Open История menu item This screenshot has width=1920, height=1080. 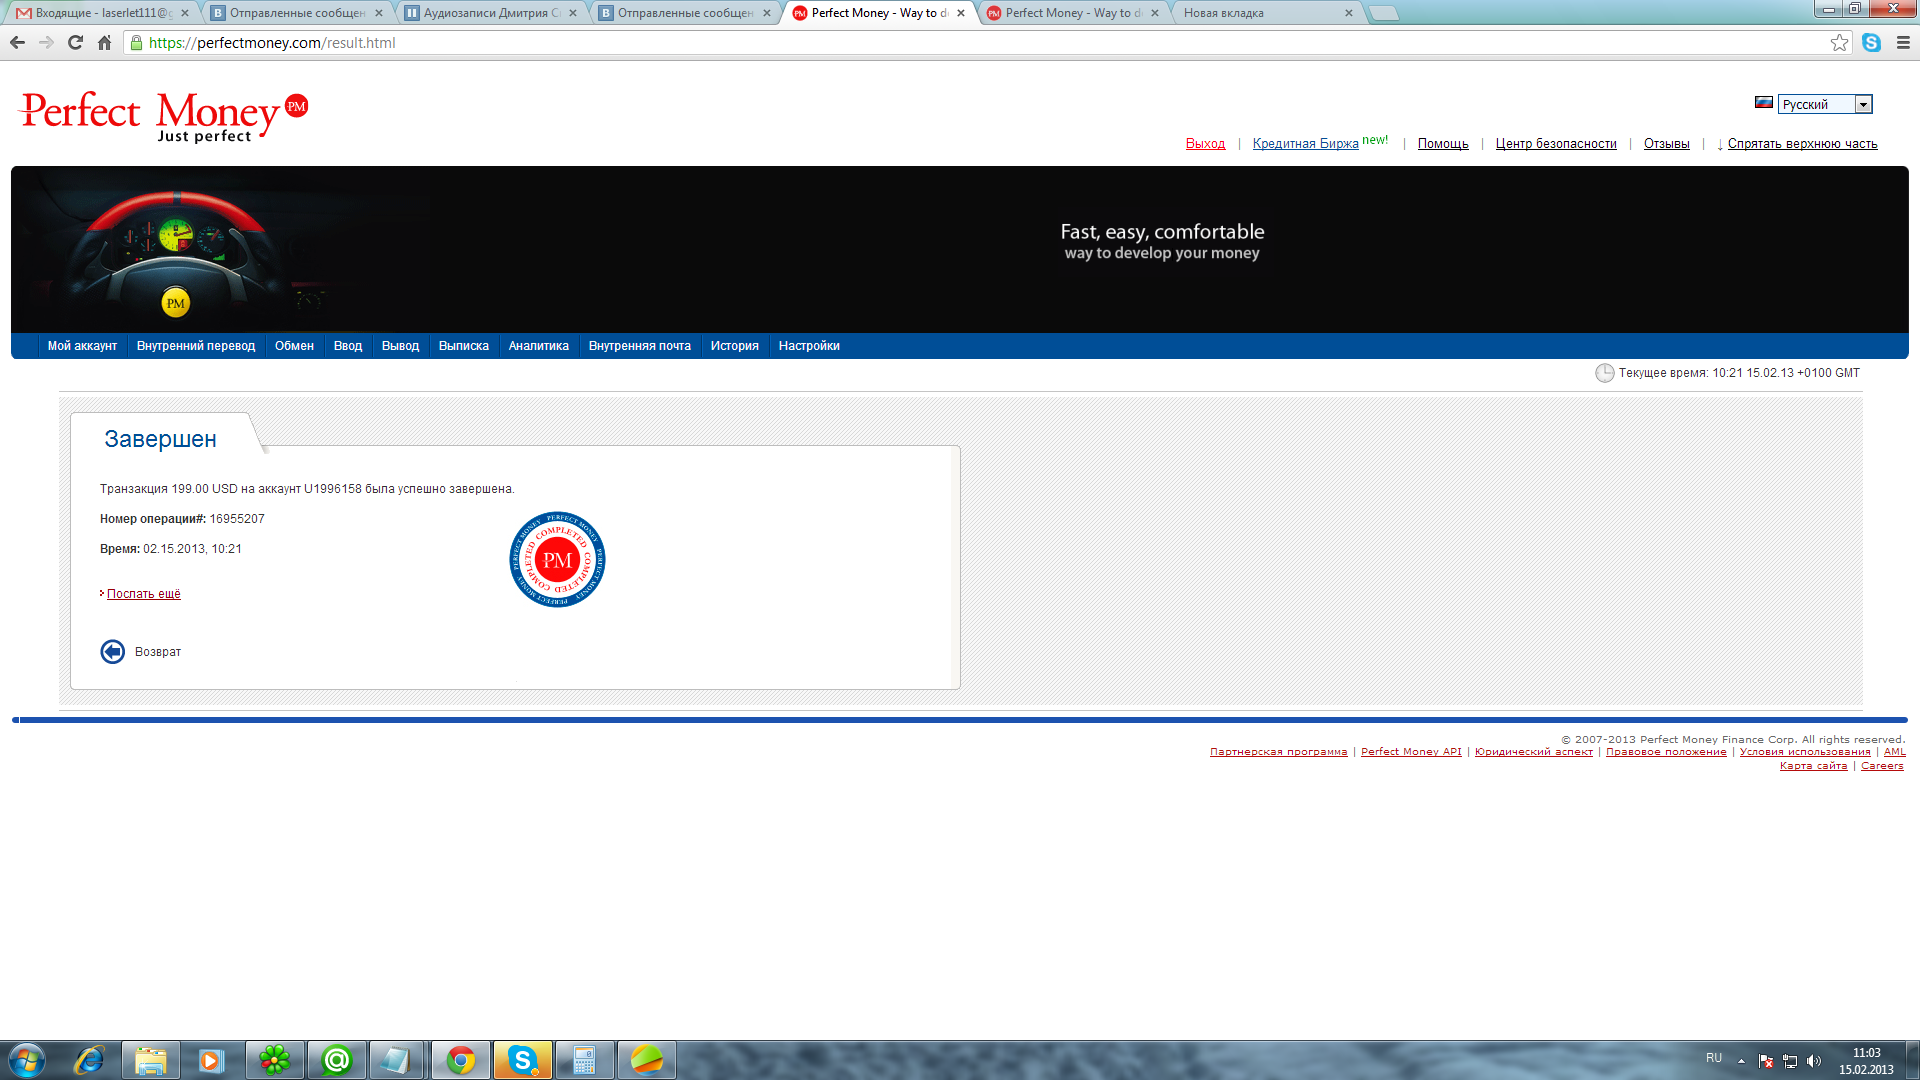735,346
